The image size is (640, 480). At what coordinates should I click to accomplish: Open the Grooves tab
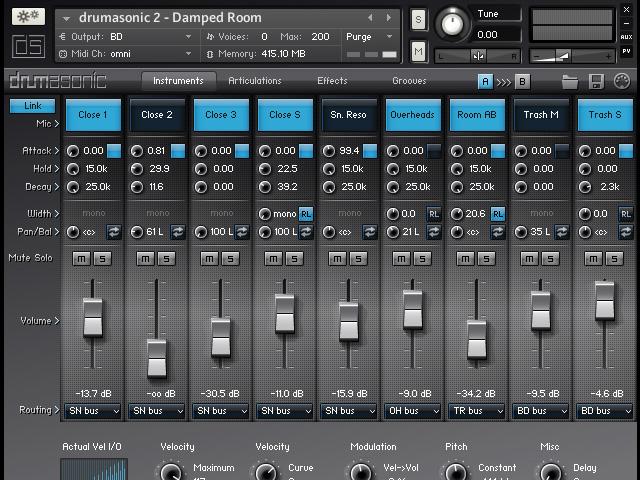click(x=409, y=81)
